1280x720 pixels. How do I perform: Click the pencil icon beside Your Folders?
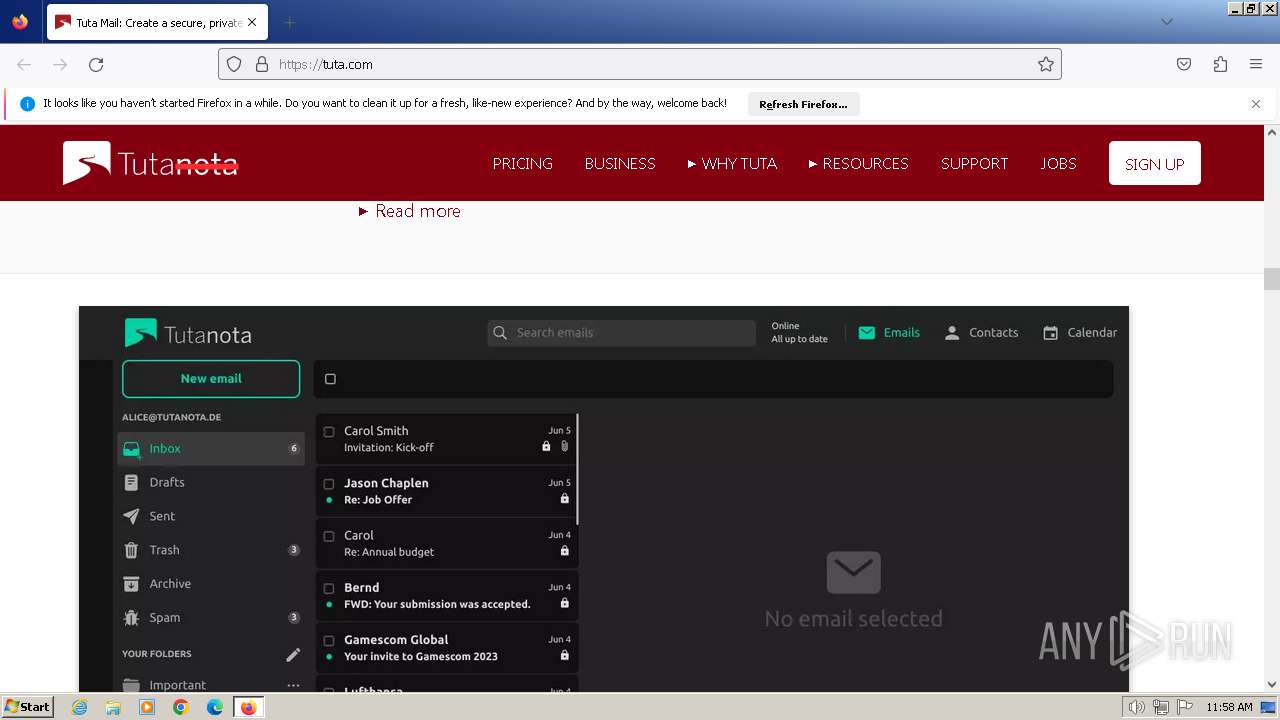tap(293, 655)
